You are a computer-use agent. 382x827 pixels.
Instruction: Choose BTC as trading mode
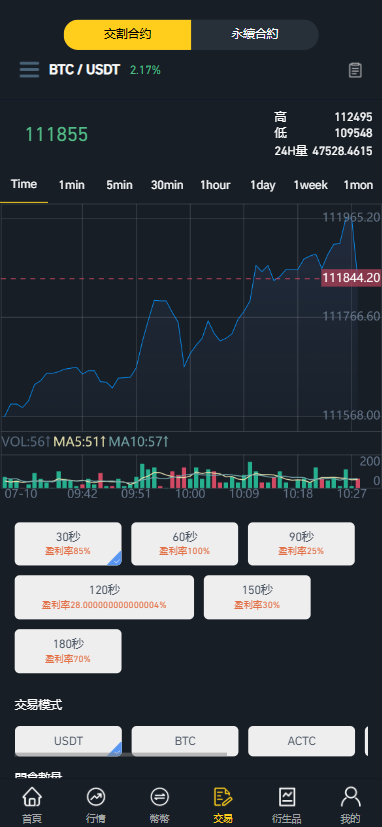click(x=185, y=741)
